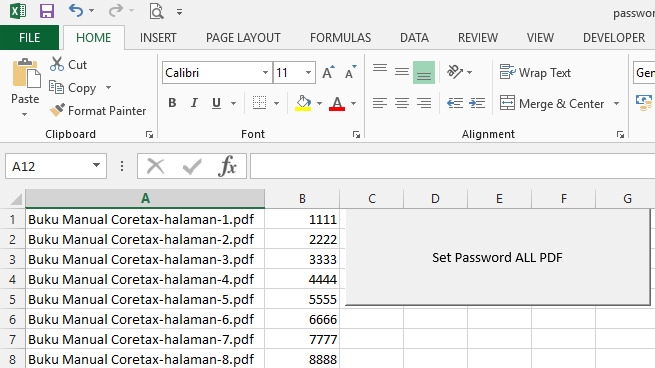Image resolution: width=655 pixels, height=368 pixels.
Task: Expand underline style dropdown
Action: coord(234,103)
